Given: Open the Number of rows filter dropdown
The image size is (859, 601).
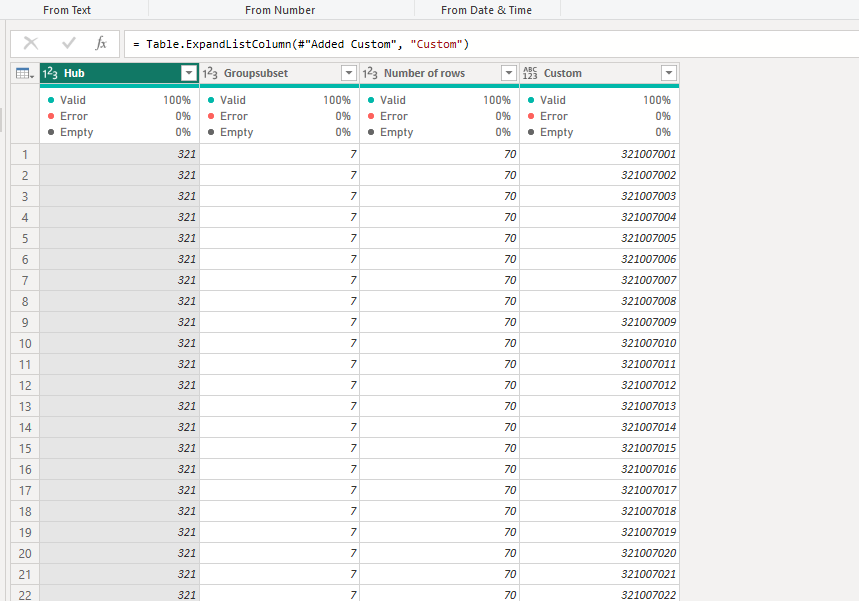Looking at the screenshot, I should click(508, 73).
